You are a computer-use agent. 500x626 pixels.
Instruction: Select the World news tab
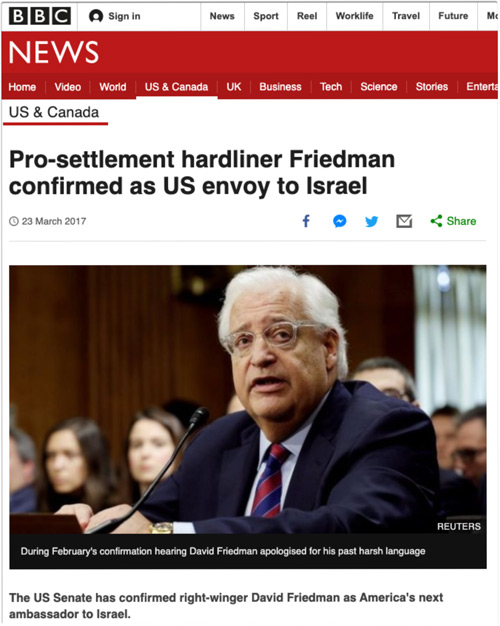(x=113, y=87)
